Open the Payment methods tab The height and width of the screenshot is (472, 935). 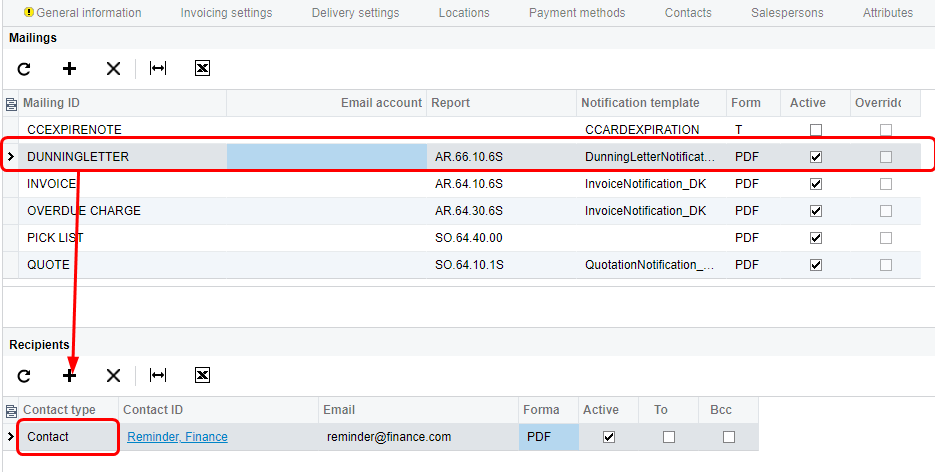coord(577,13)
